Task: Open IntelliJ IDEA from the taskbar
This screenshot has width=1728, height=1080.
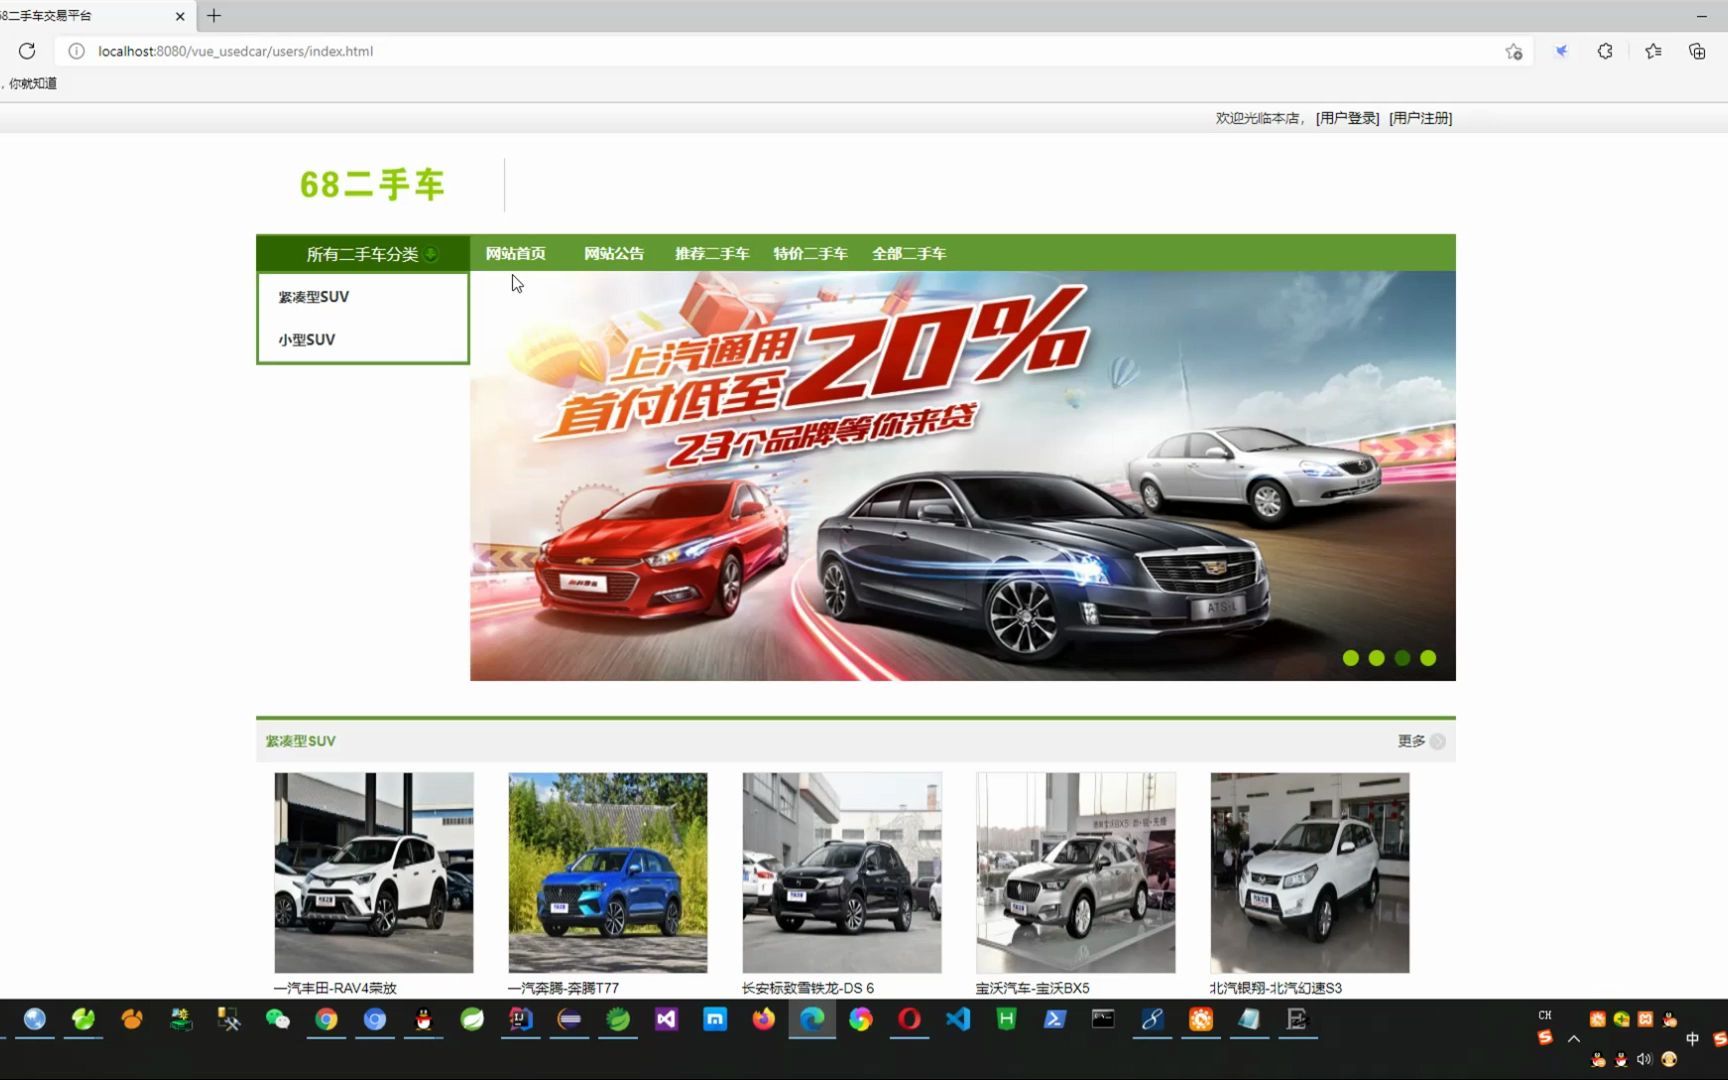Action: click(520, 1019)
